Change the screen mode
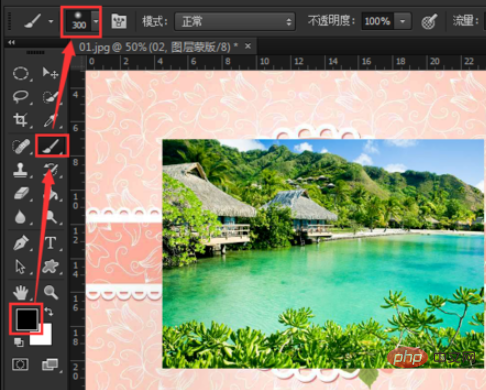The height and width of the screenshot is (390, 486). pyautogui.click(x=50, y=364)
